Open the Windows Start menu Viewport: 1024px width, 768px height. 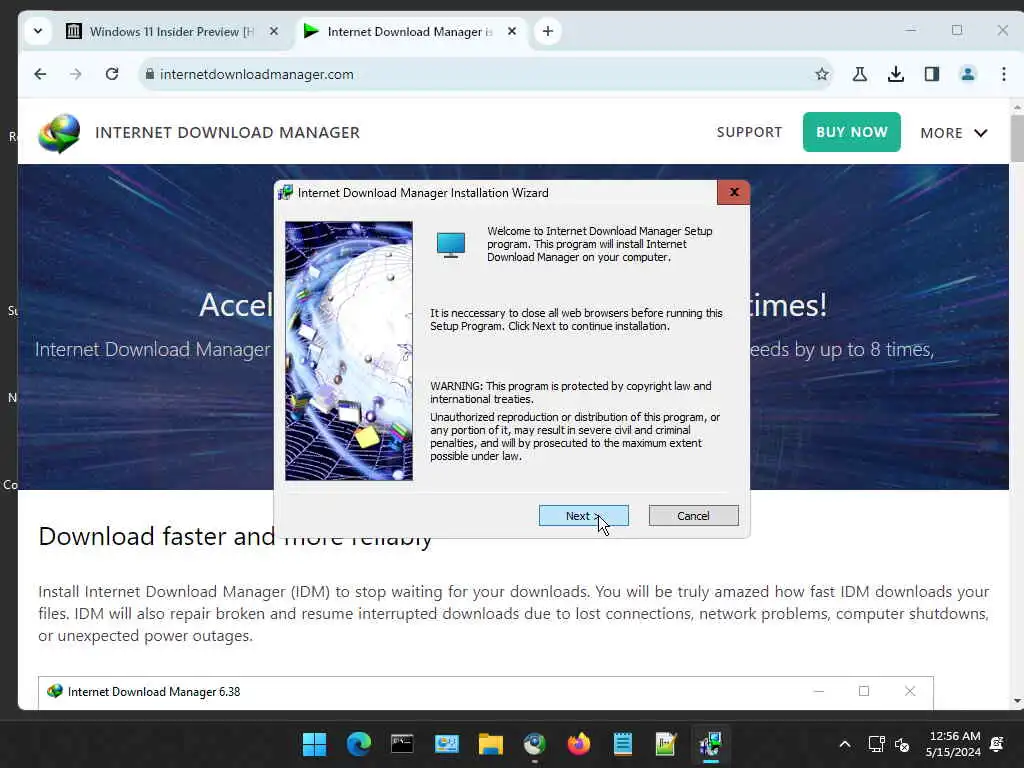(314, 744)
